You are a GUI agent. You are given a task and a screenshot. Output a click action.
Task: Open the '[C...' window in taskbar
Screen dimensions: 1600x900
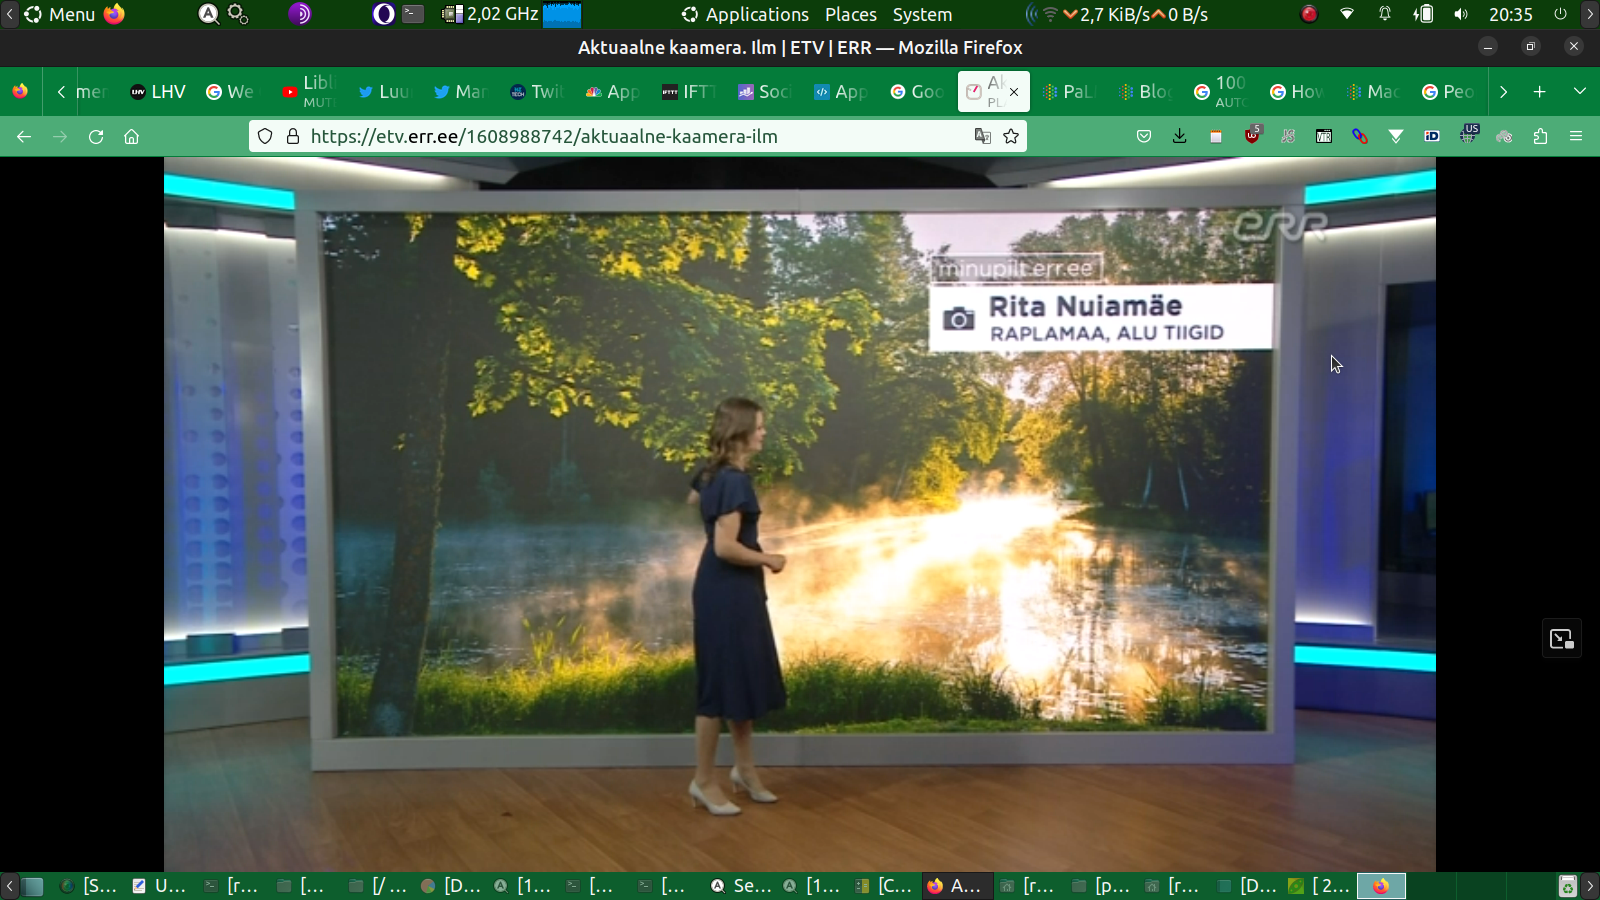pyautogui.click(x=885, y=886)
